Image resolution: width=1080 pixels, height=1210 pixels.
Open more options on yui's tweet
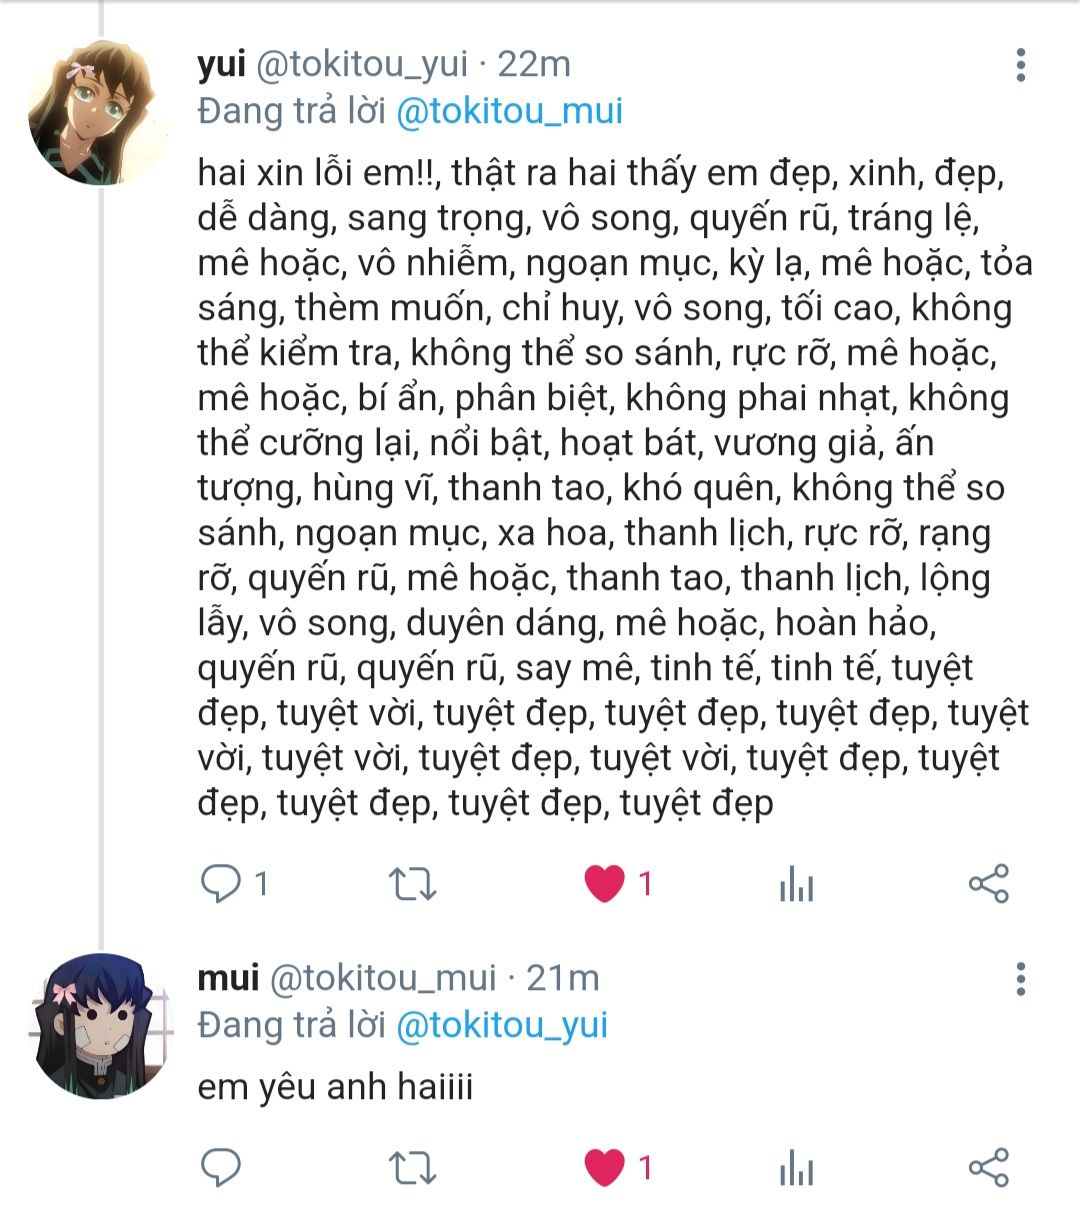1020,65
